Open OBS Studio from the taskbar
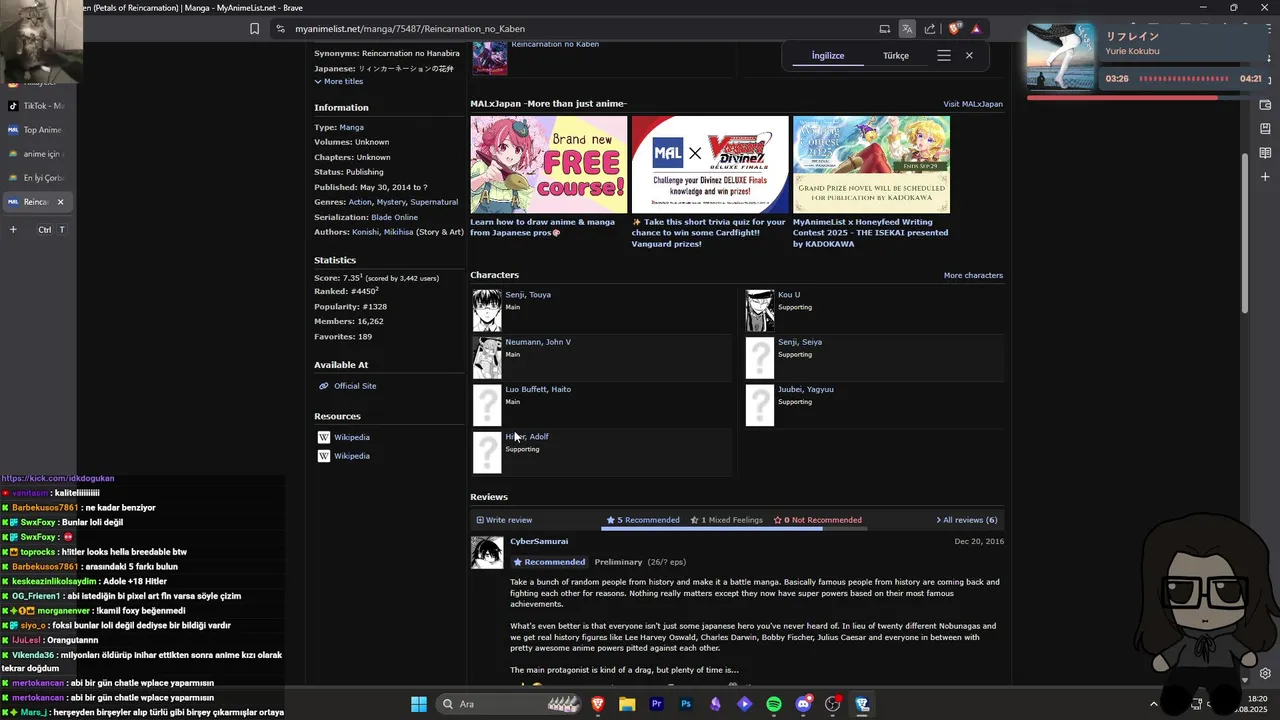The image size is (1280, 720). pos(832,704)
